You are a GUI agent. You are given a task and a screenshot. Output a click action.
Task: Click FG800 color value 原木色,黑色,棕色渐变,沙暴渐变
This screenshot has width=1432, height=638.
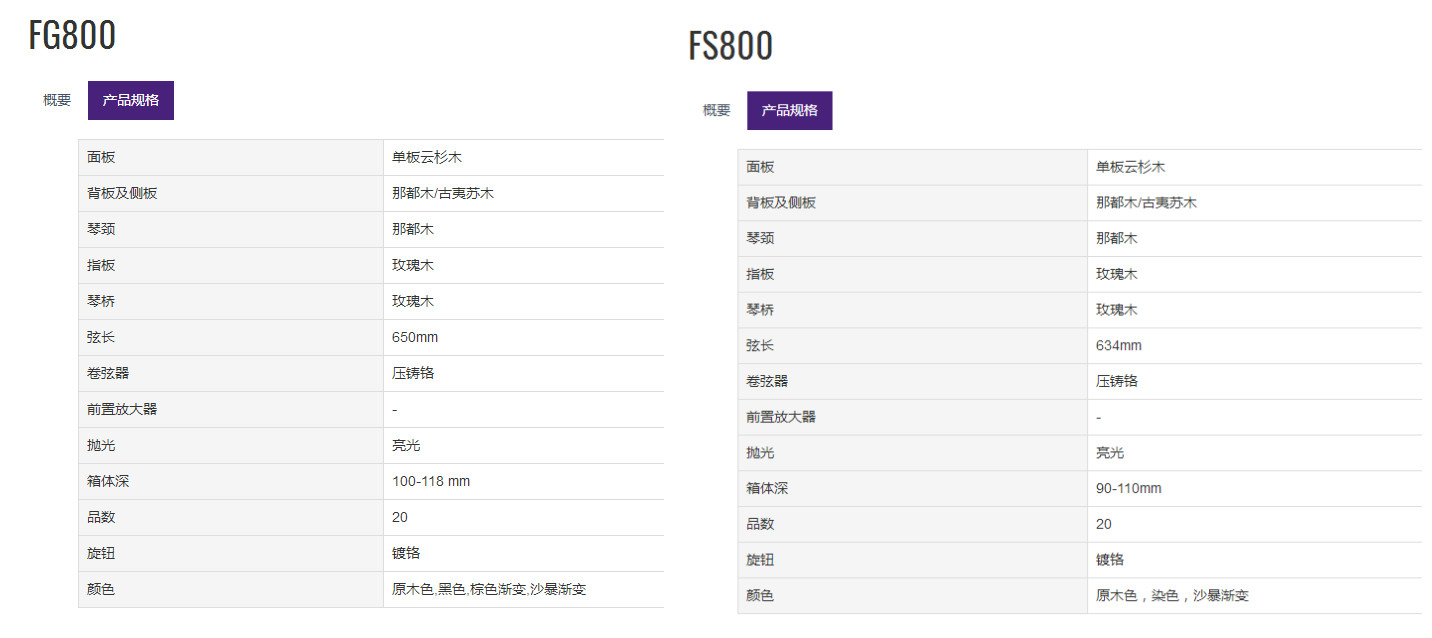489,589
